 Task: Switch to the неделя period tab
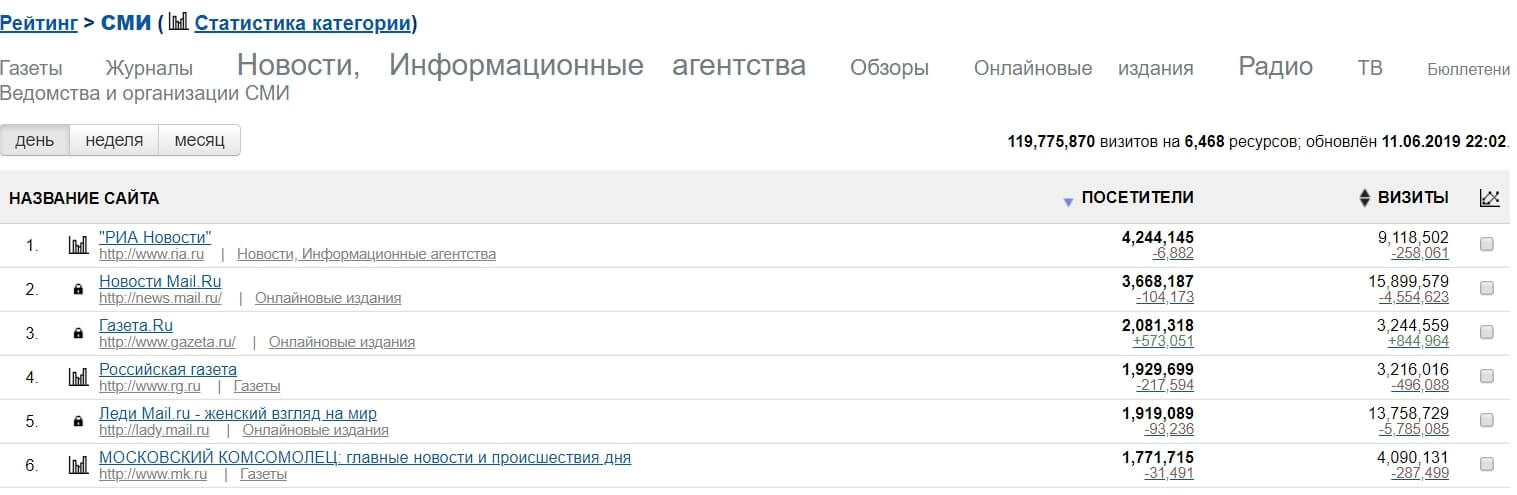114,140
